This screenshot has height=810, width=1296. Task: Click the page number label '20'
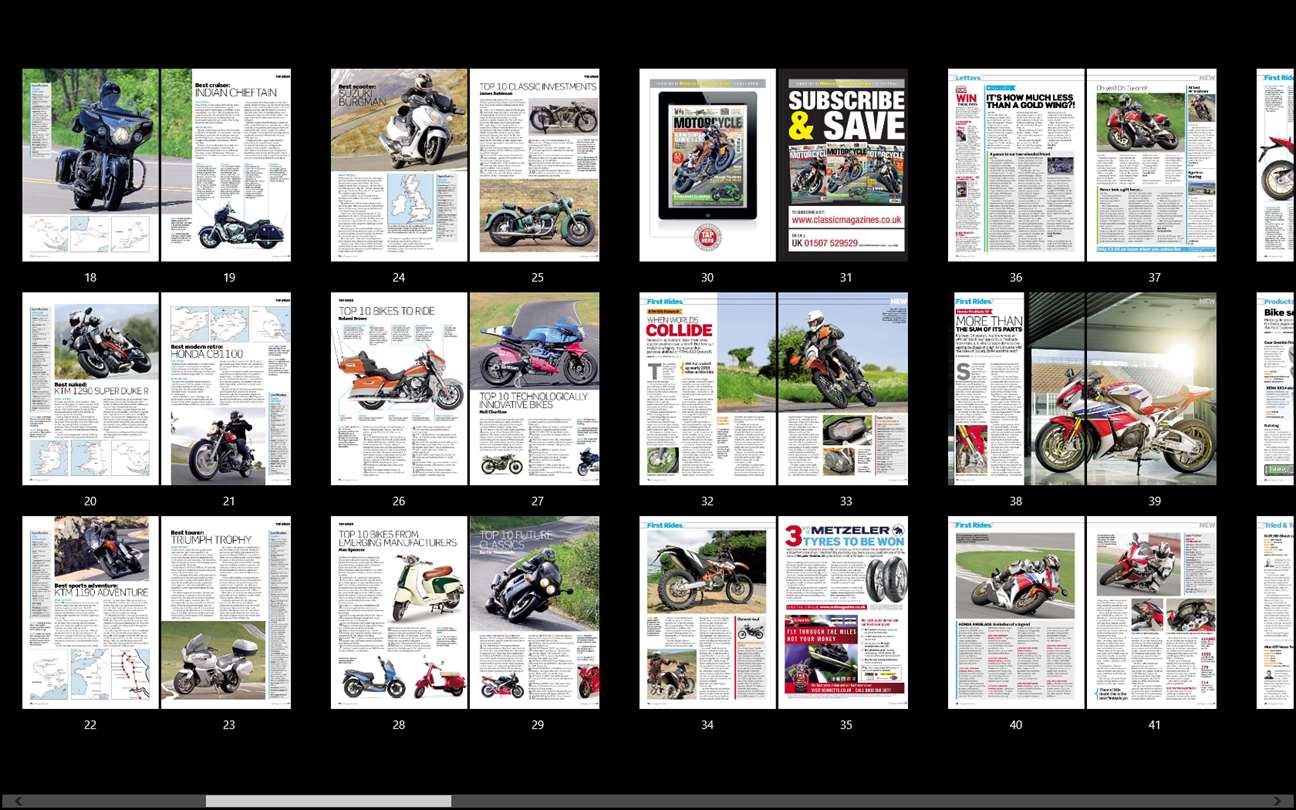point(91,501)
